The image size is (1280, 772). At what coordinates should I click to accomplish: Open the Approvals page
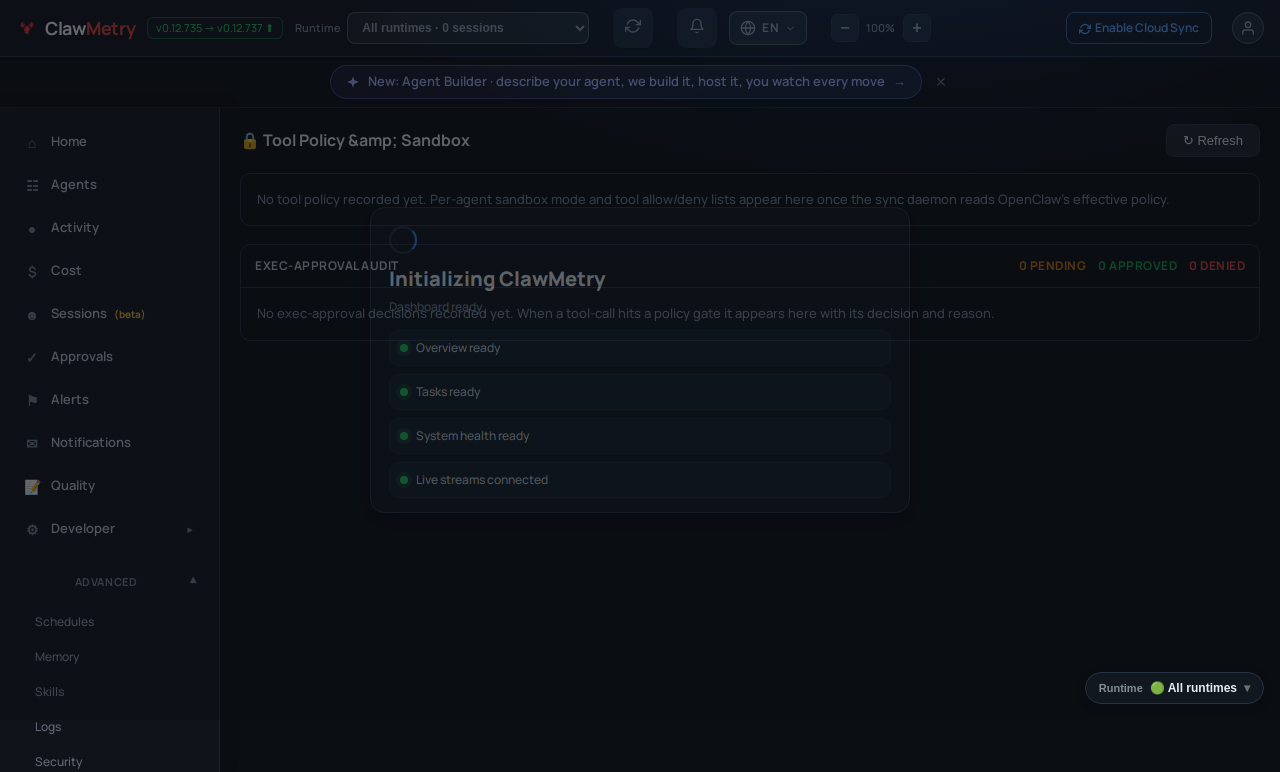(110, 357)
